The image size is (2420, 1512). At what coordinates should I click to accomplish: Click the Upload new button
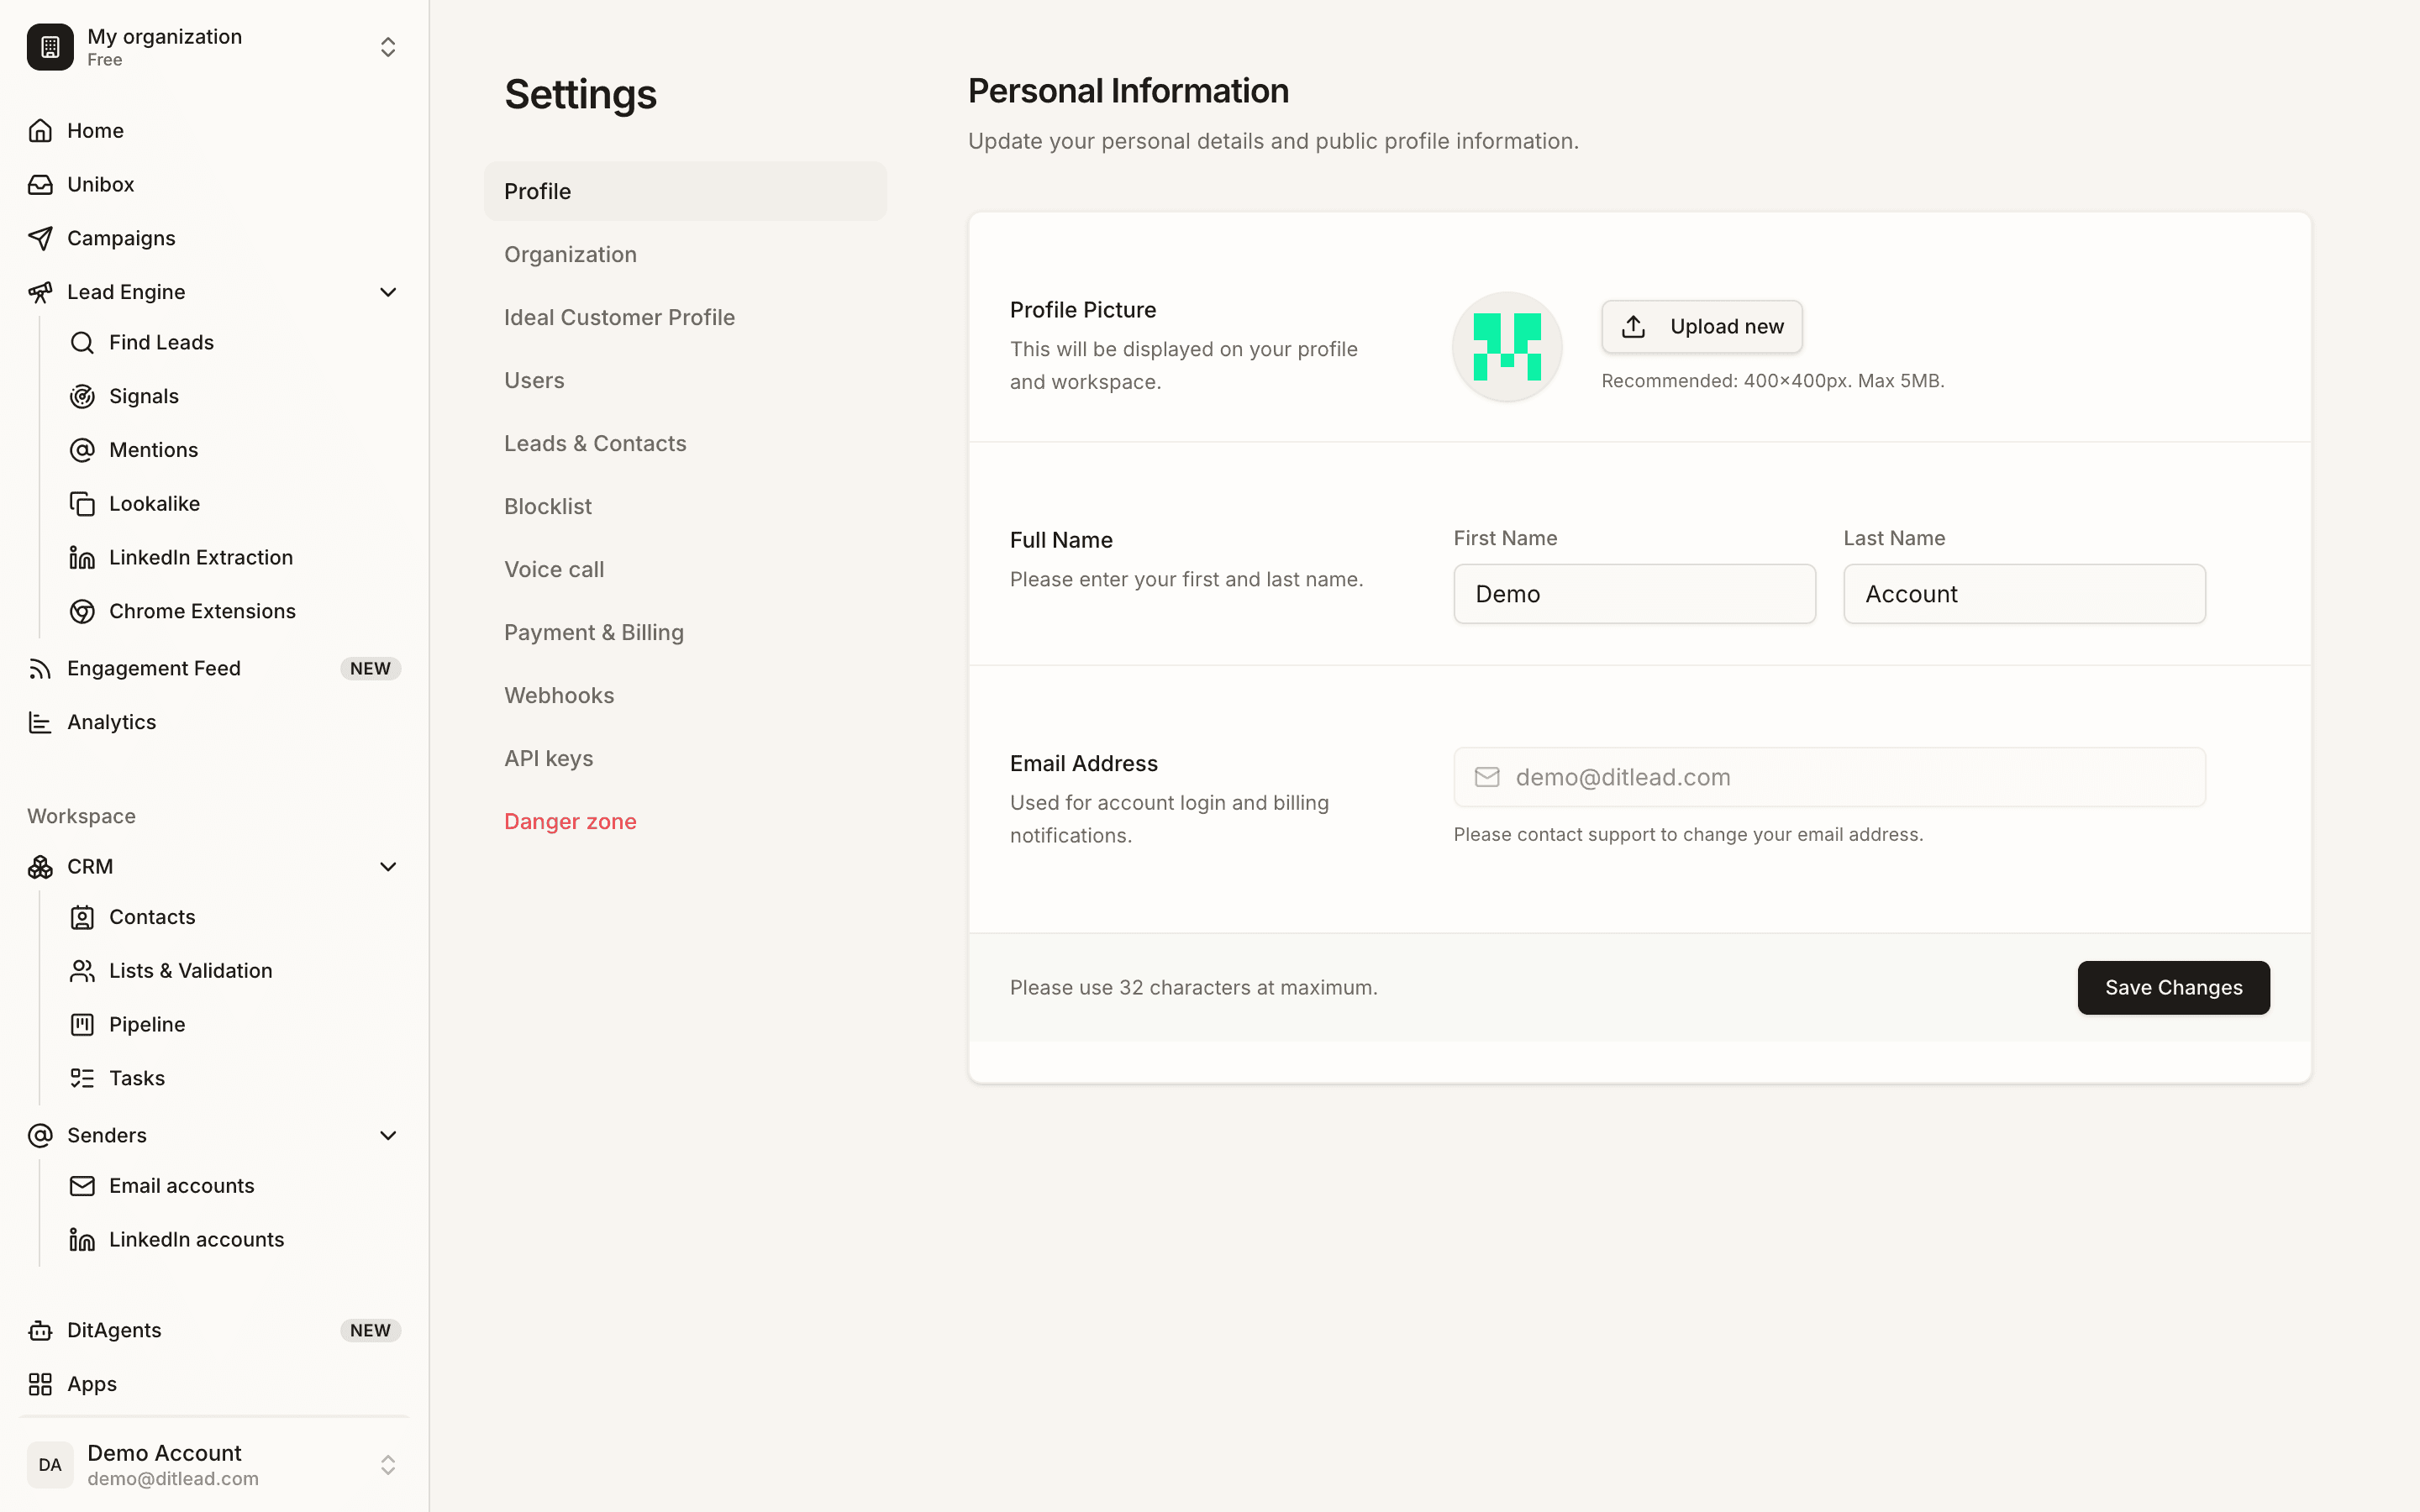pos(1701,327)
